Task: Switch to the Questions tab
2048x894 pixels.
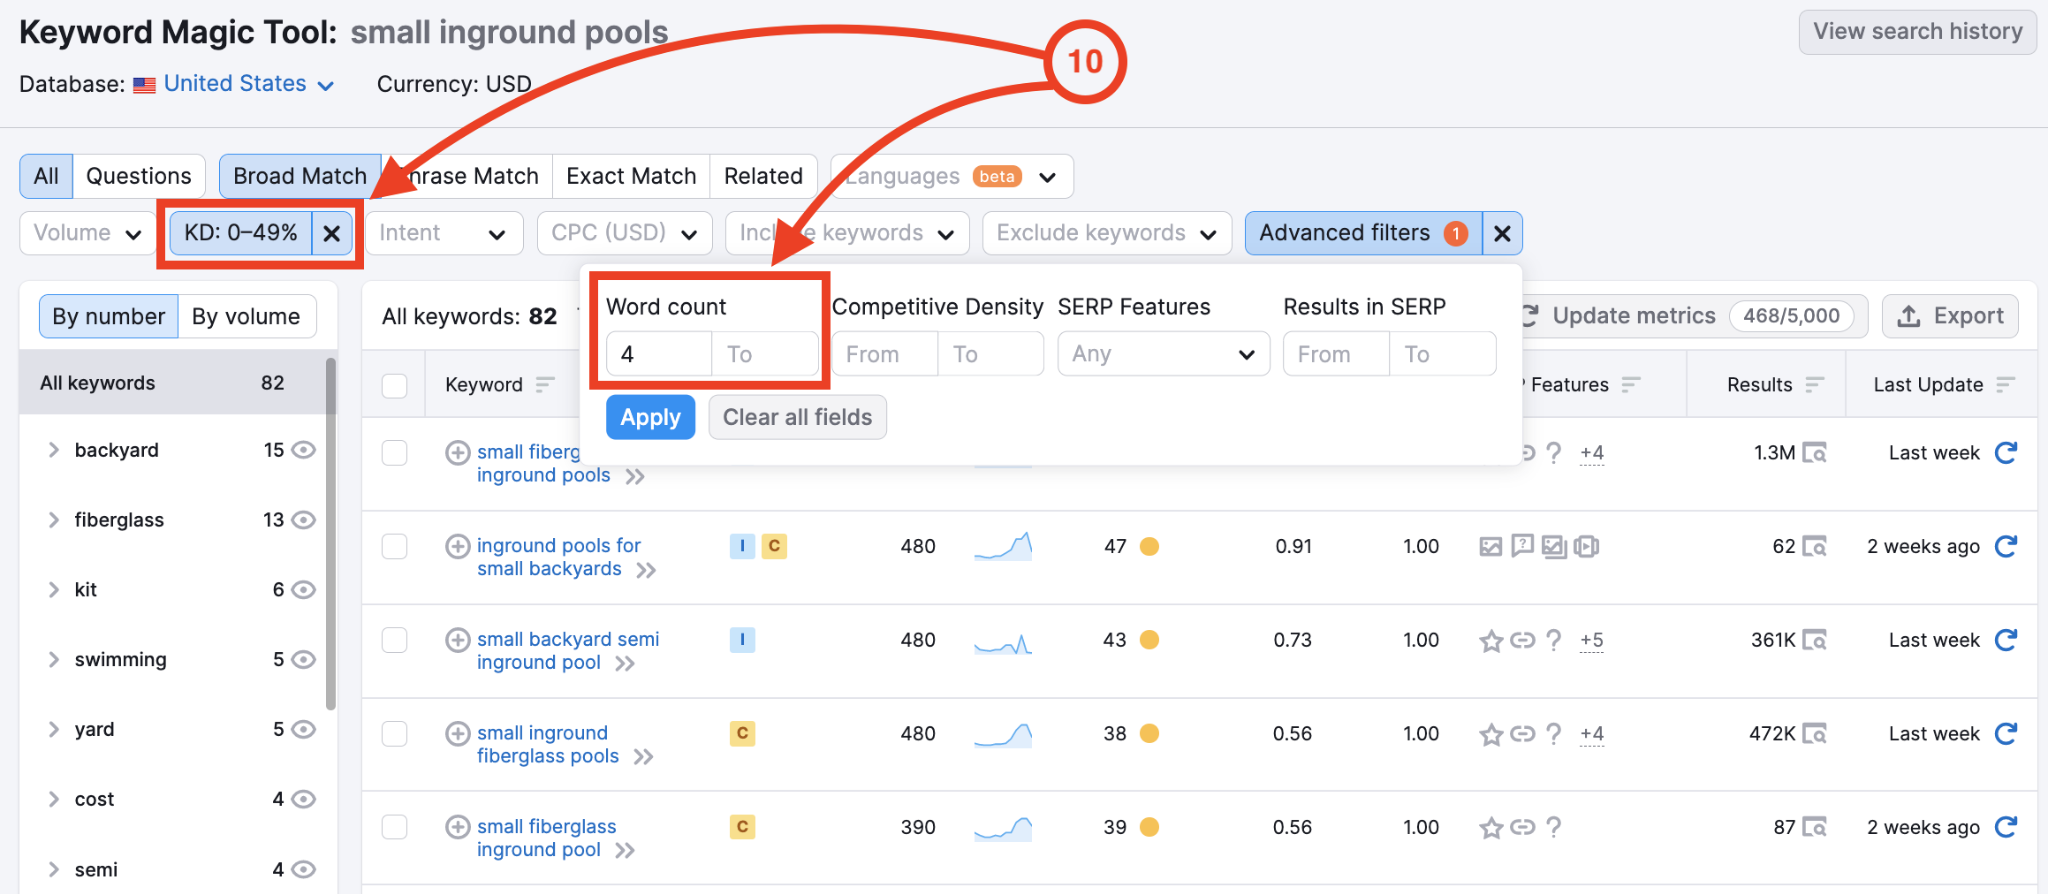Action: coord(138,176)
